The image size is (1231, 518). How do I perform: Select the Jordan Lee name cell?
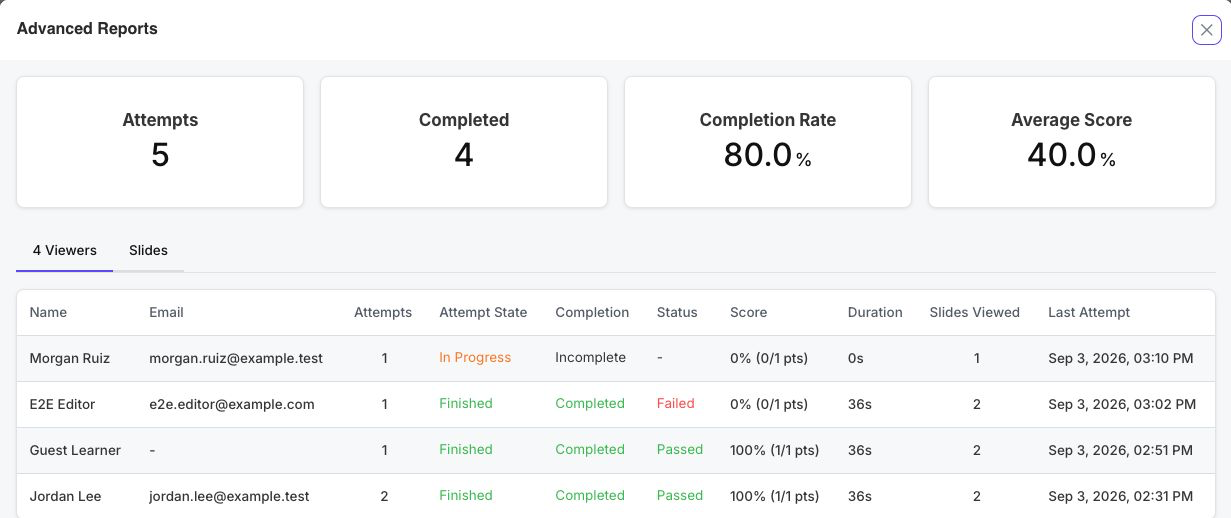click(65, 496)
